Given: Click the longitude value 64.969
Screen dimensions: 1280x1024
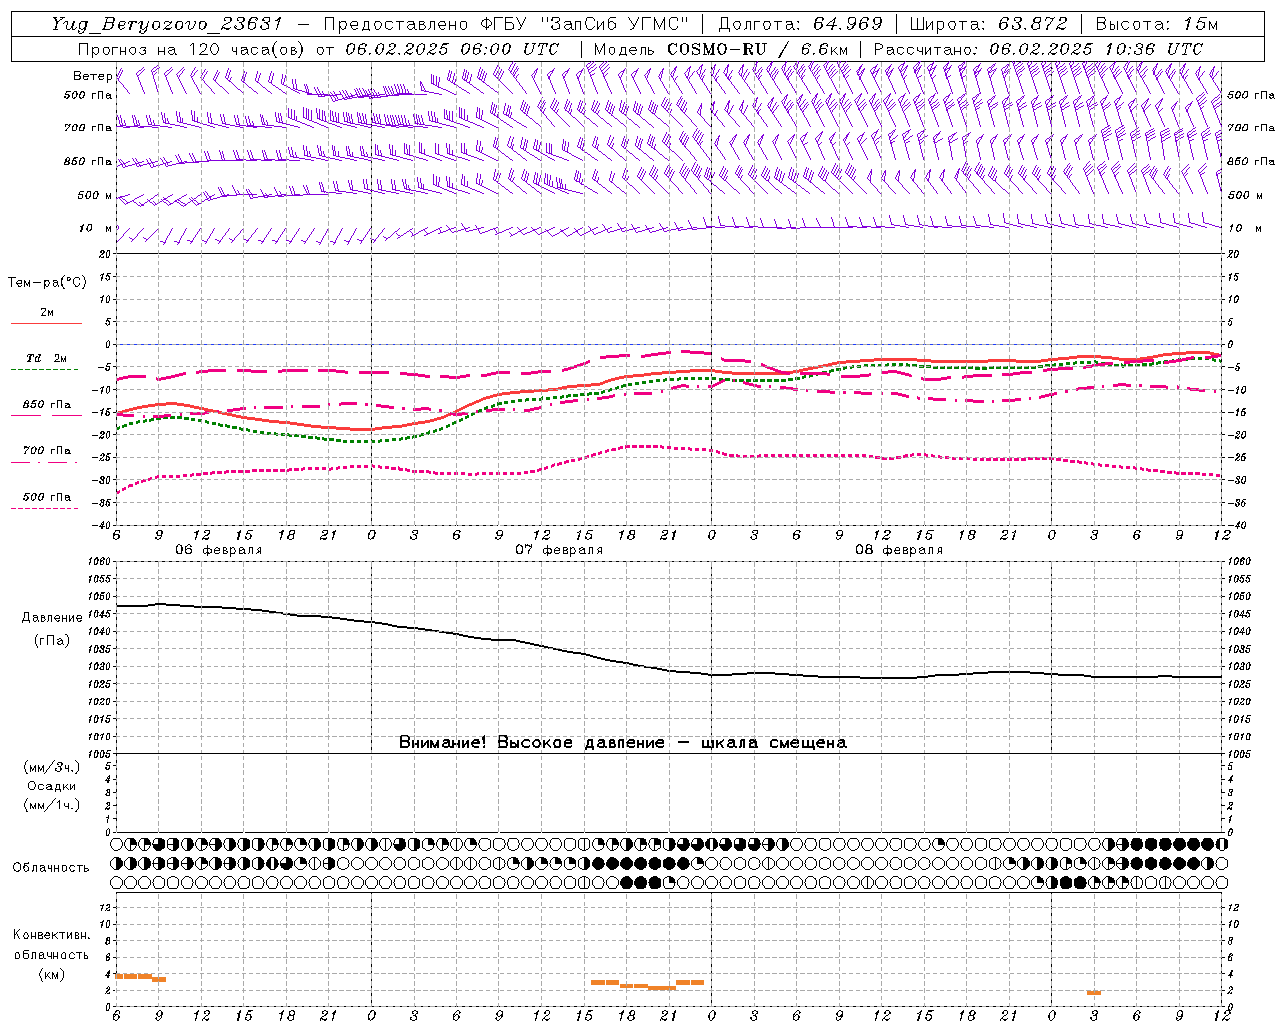Looking at the screenshot, I should [847, 24].
